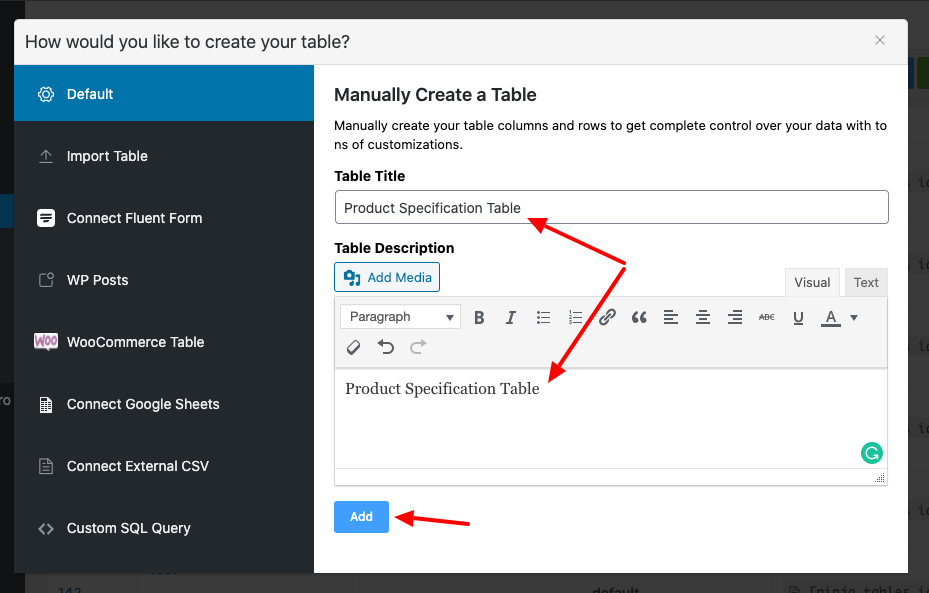The image size is (929, 593).
Task: Choose the Connect Google Sheets option
Action: [143, 404]
